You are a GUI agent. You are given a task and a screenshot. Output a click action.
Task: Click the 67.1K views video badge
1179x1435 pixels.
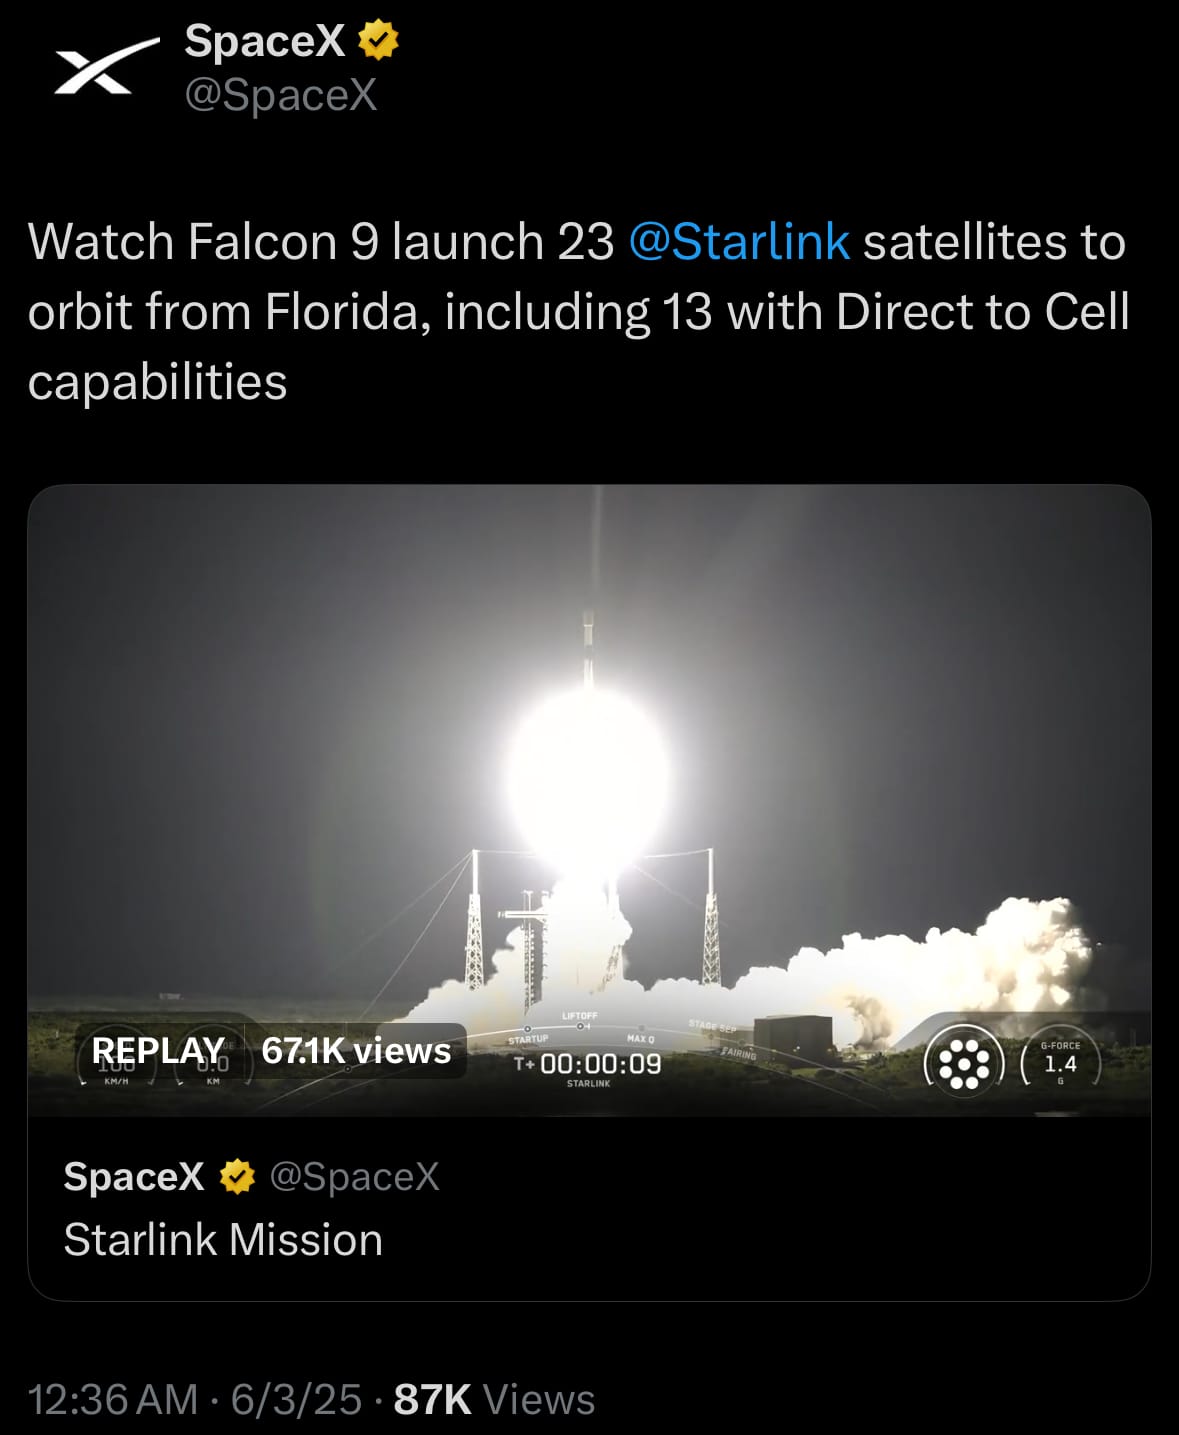coord(356,1051)
